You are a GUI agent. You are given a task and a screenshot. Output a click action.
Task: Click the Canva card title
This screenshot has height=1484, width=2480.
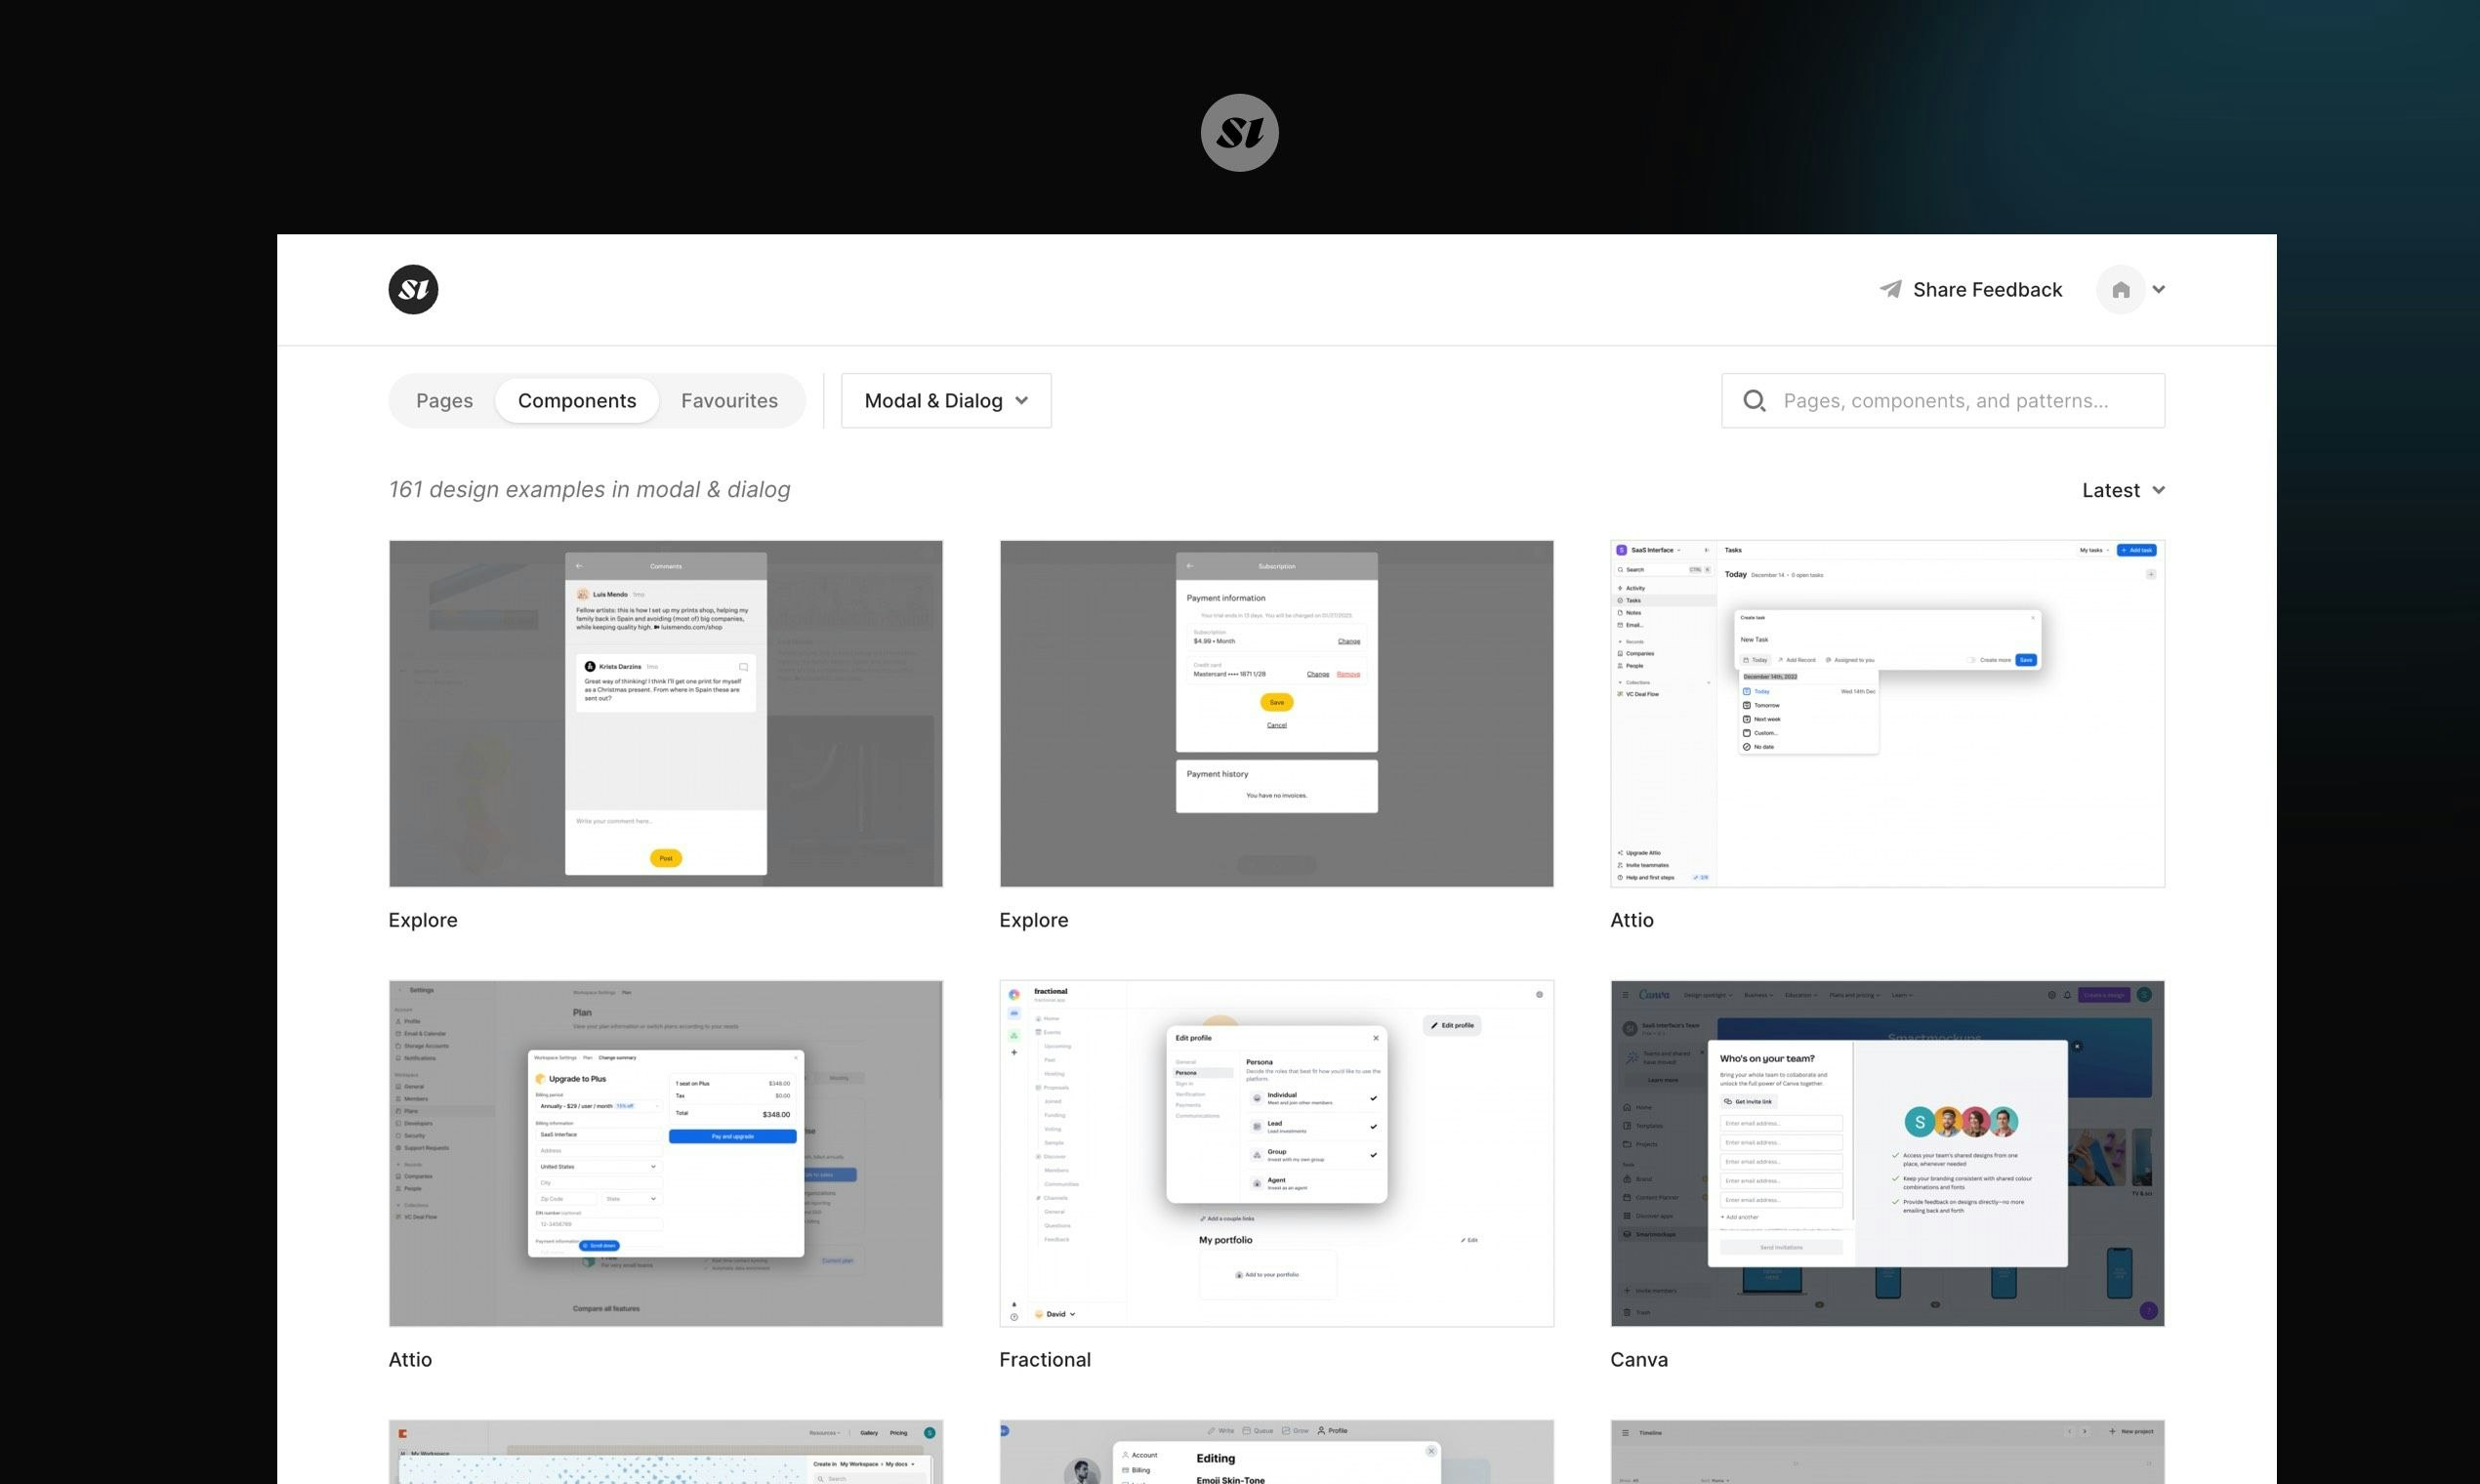pyautogui.click(x=1639, y=1360)
